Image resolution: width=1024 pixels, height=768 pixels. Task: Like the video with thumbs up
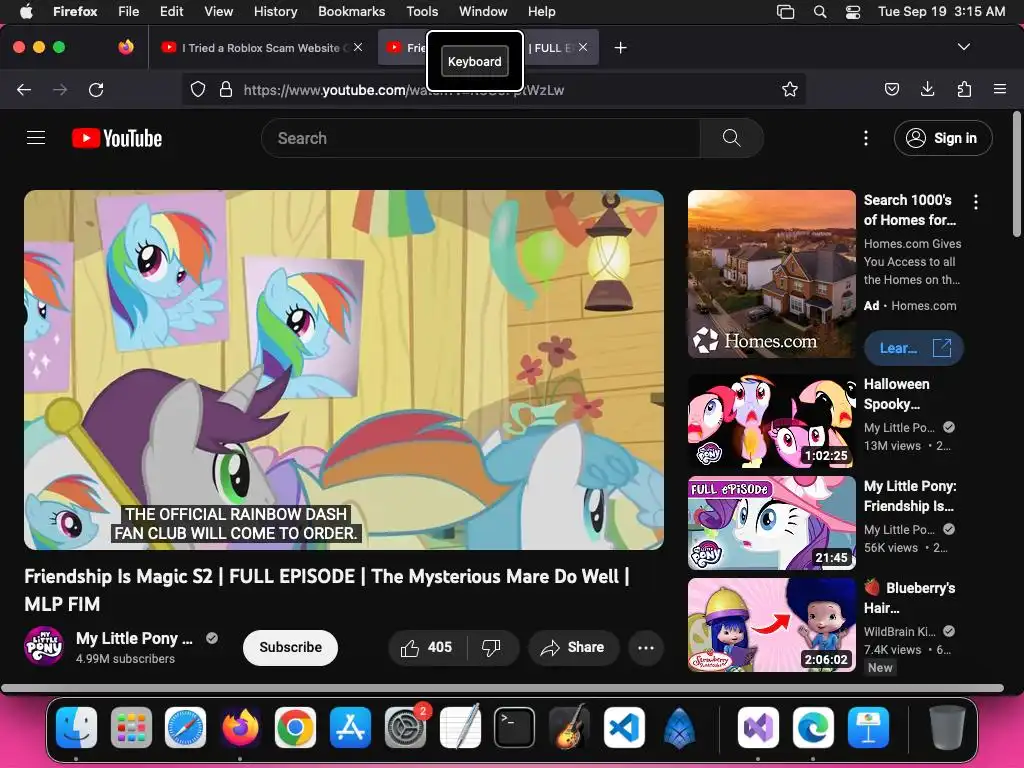(x=427, y=647)
